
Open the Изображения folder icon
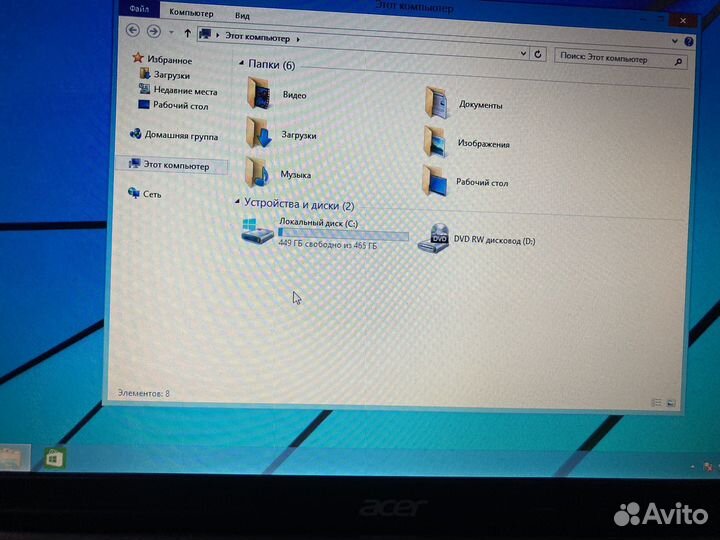tap(434, 141)
